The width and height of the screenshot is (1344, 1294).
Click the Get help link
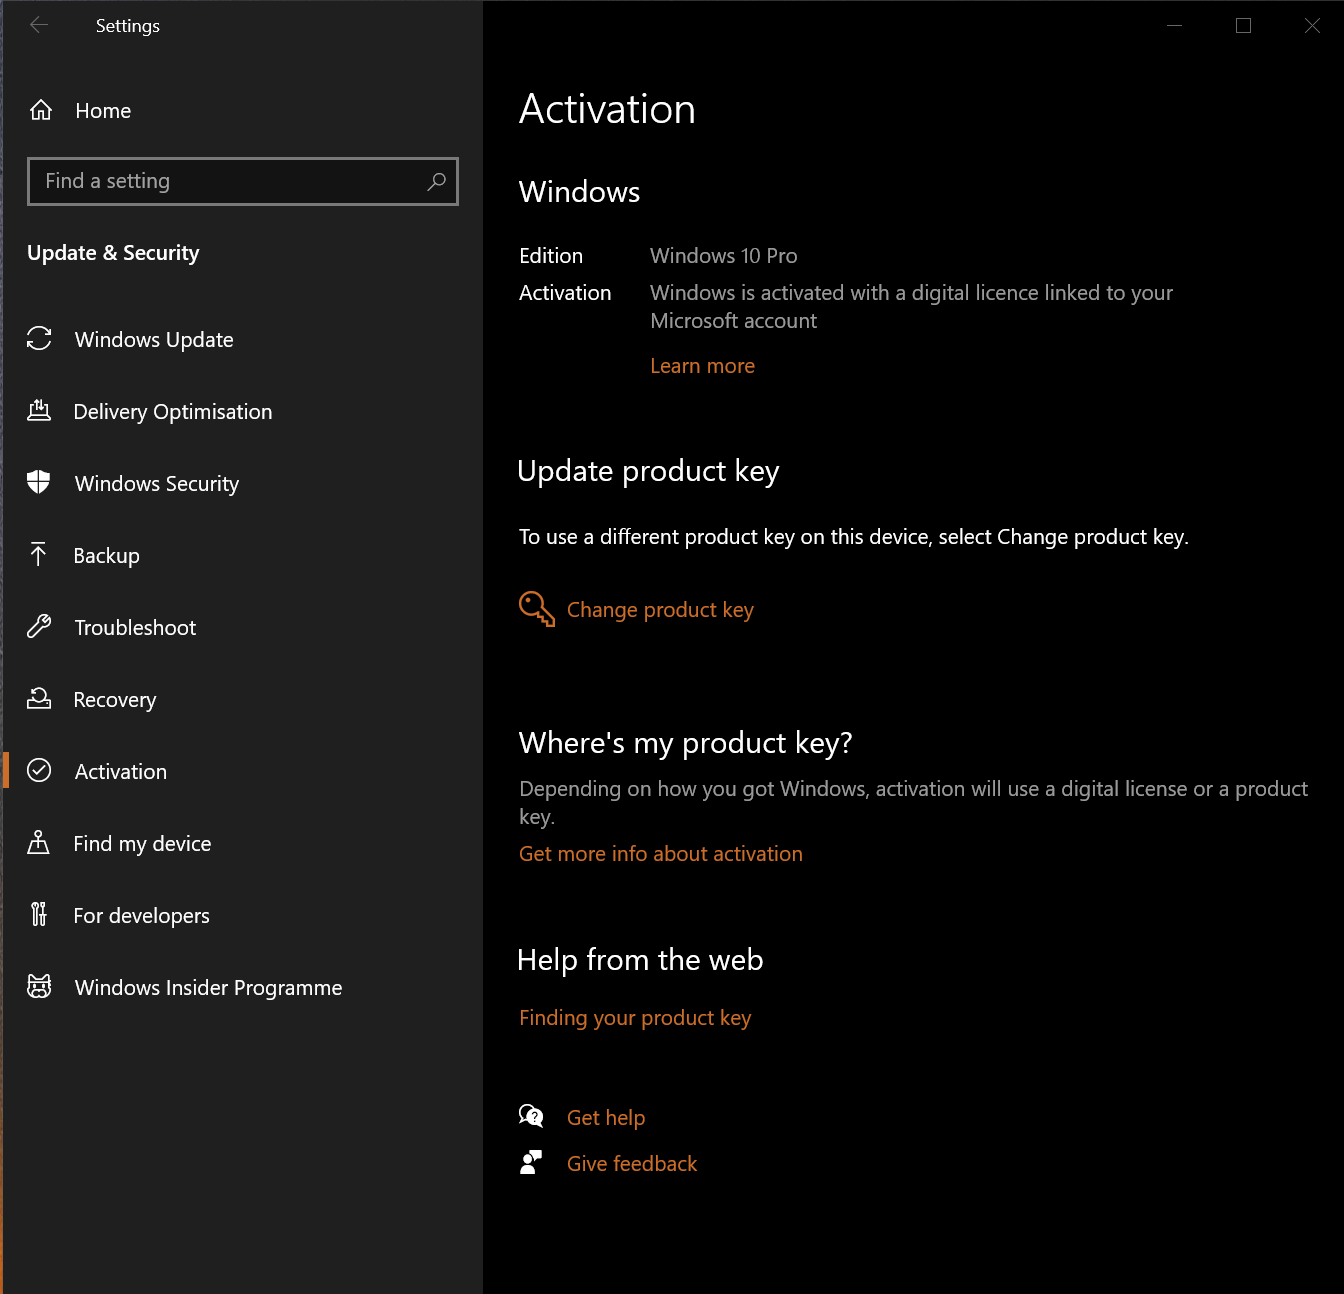pyautogui.click(x=606, y=1118)
